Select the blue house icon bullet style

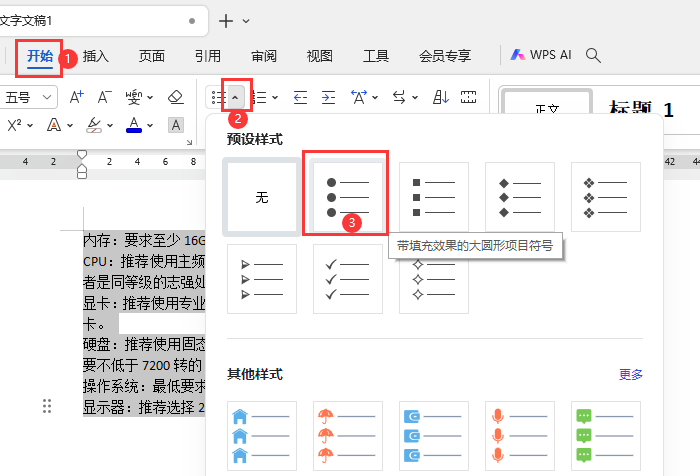click(x=262, y=436)
